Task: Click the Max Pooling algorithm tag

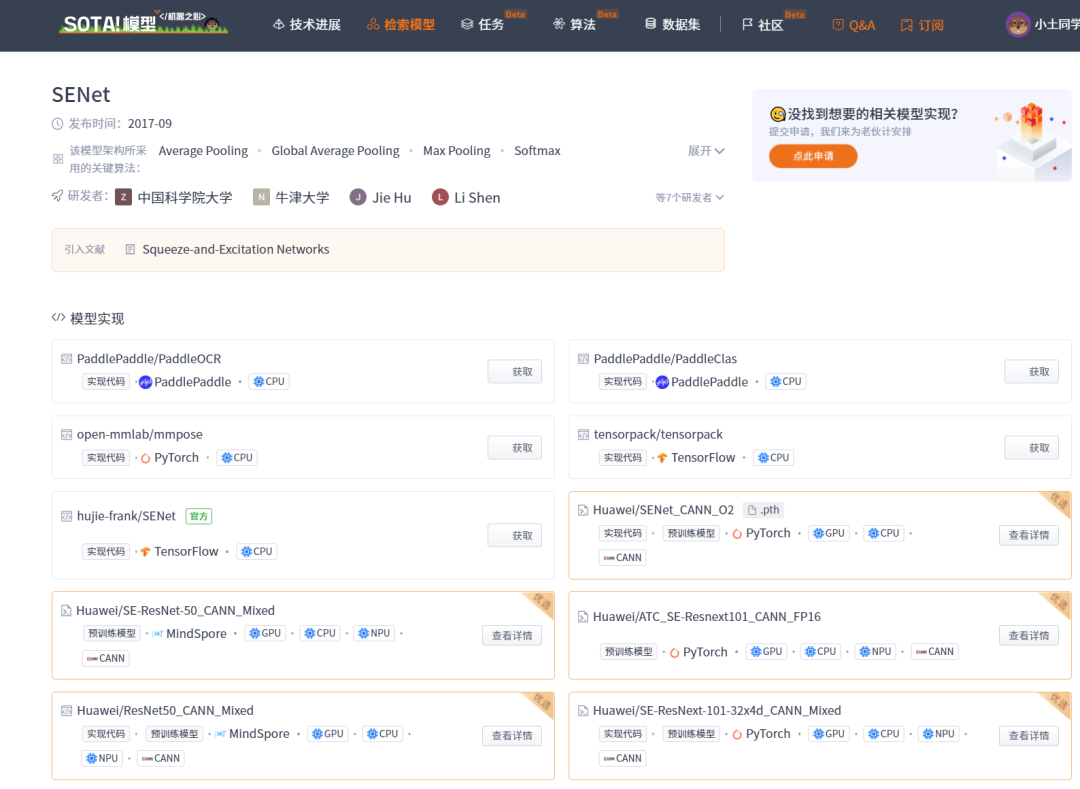Action: click(457, 151)
